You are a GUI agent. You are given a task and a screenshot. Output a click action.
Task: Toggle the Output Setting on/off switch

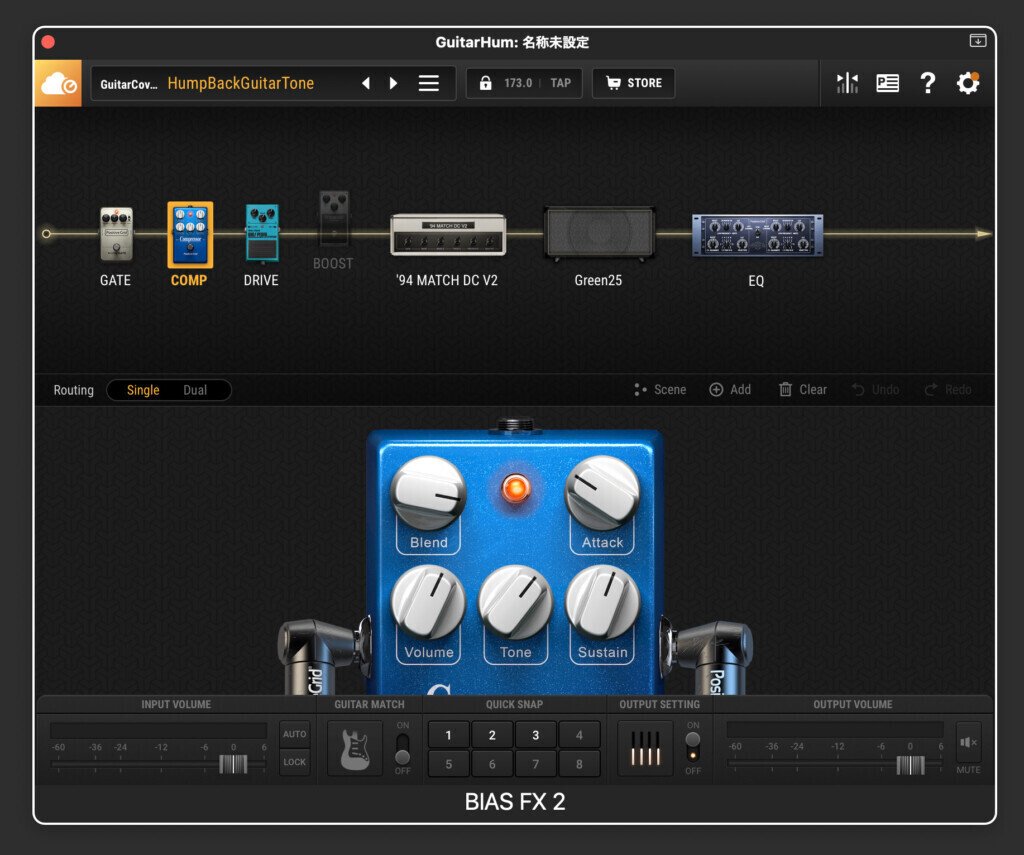(x=693, y=747)
